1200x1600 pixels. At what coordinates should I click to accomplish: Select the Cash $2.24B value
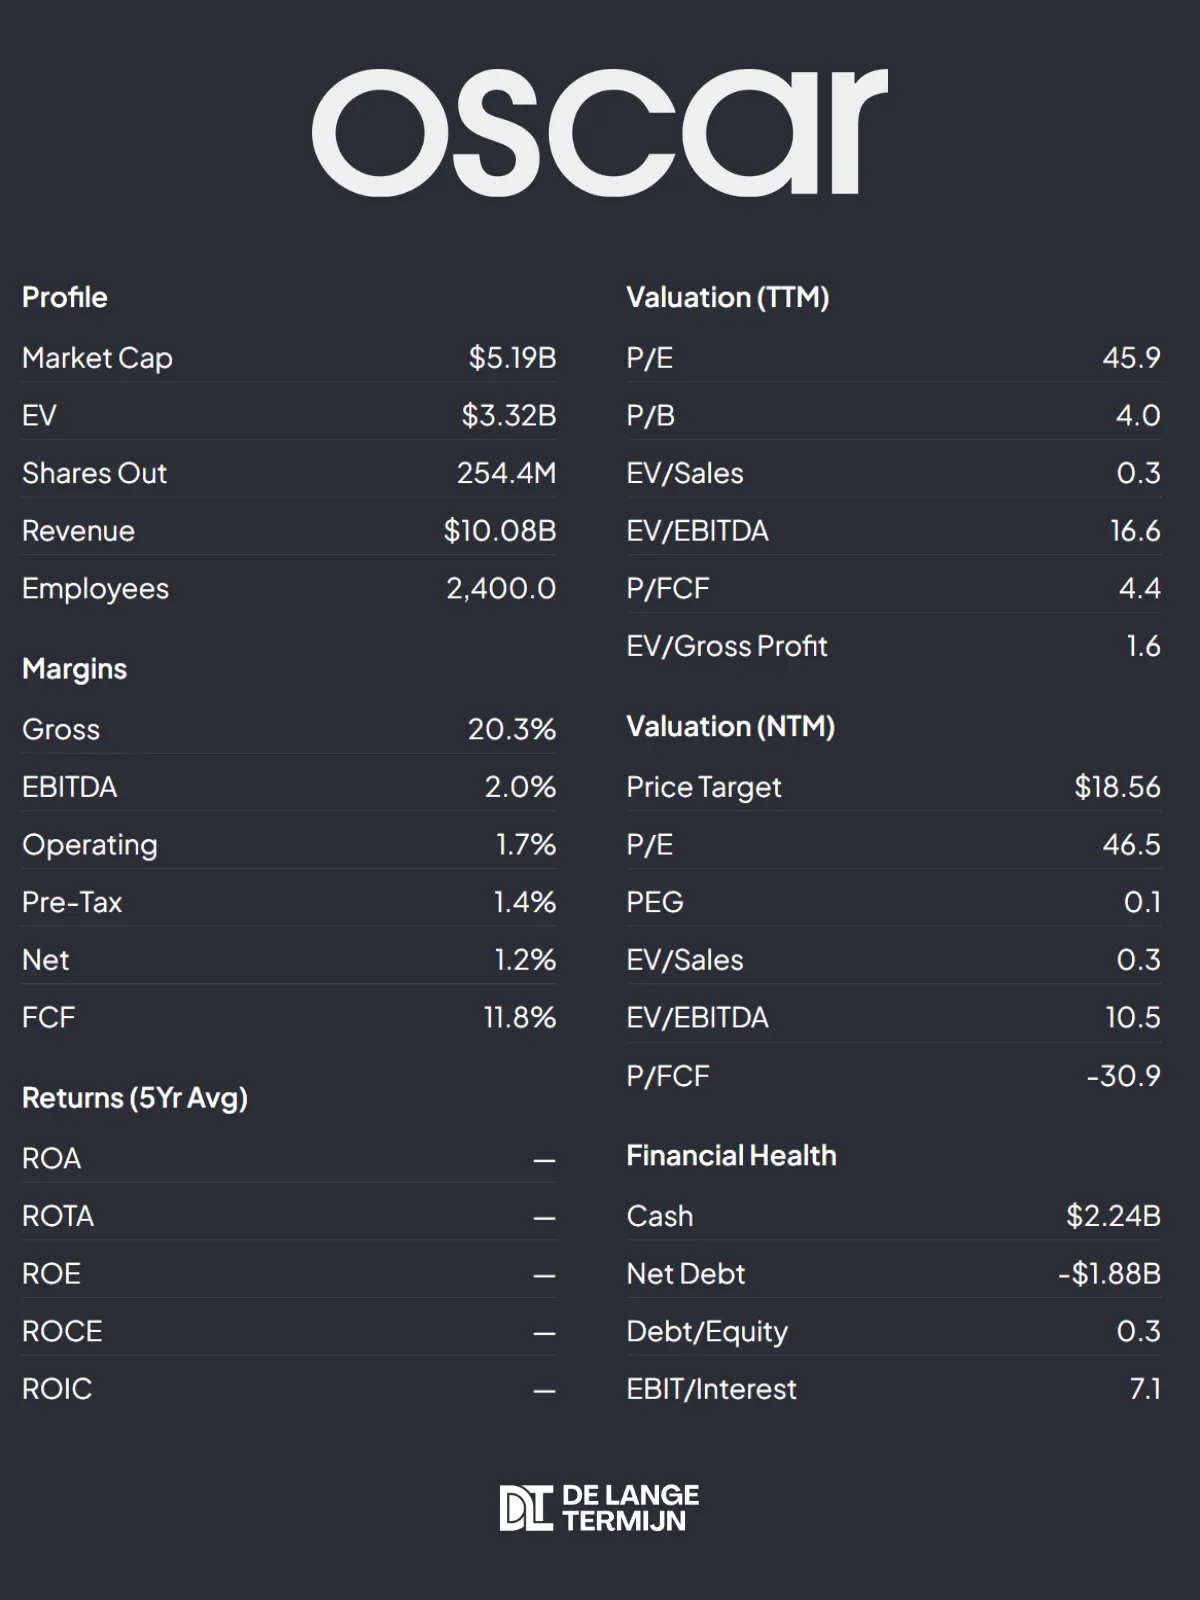click(x=1114, y=1216)
